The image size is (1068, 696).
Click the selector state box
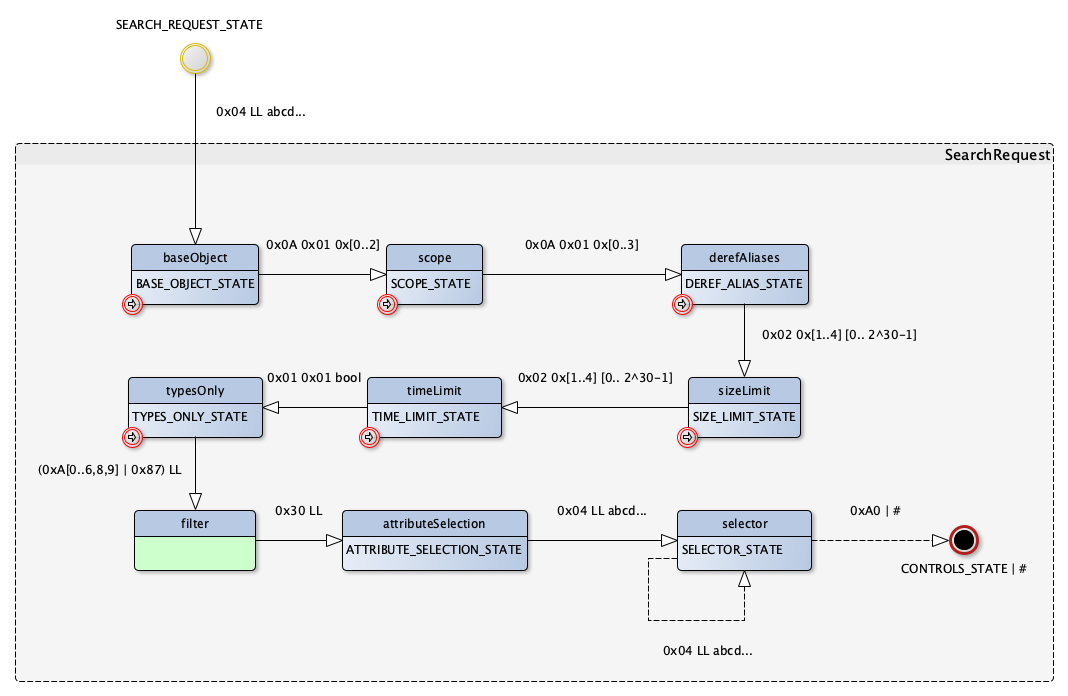click(744, 540)
